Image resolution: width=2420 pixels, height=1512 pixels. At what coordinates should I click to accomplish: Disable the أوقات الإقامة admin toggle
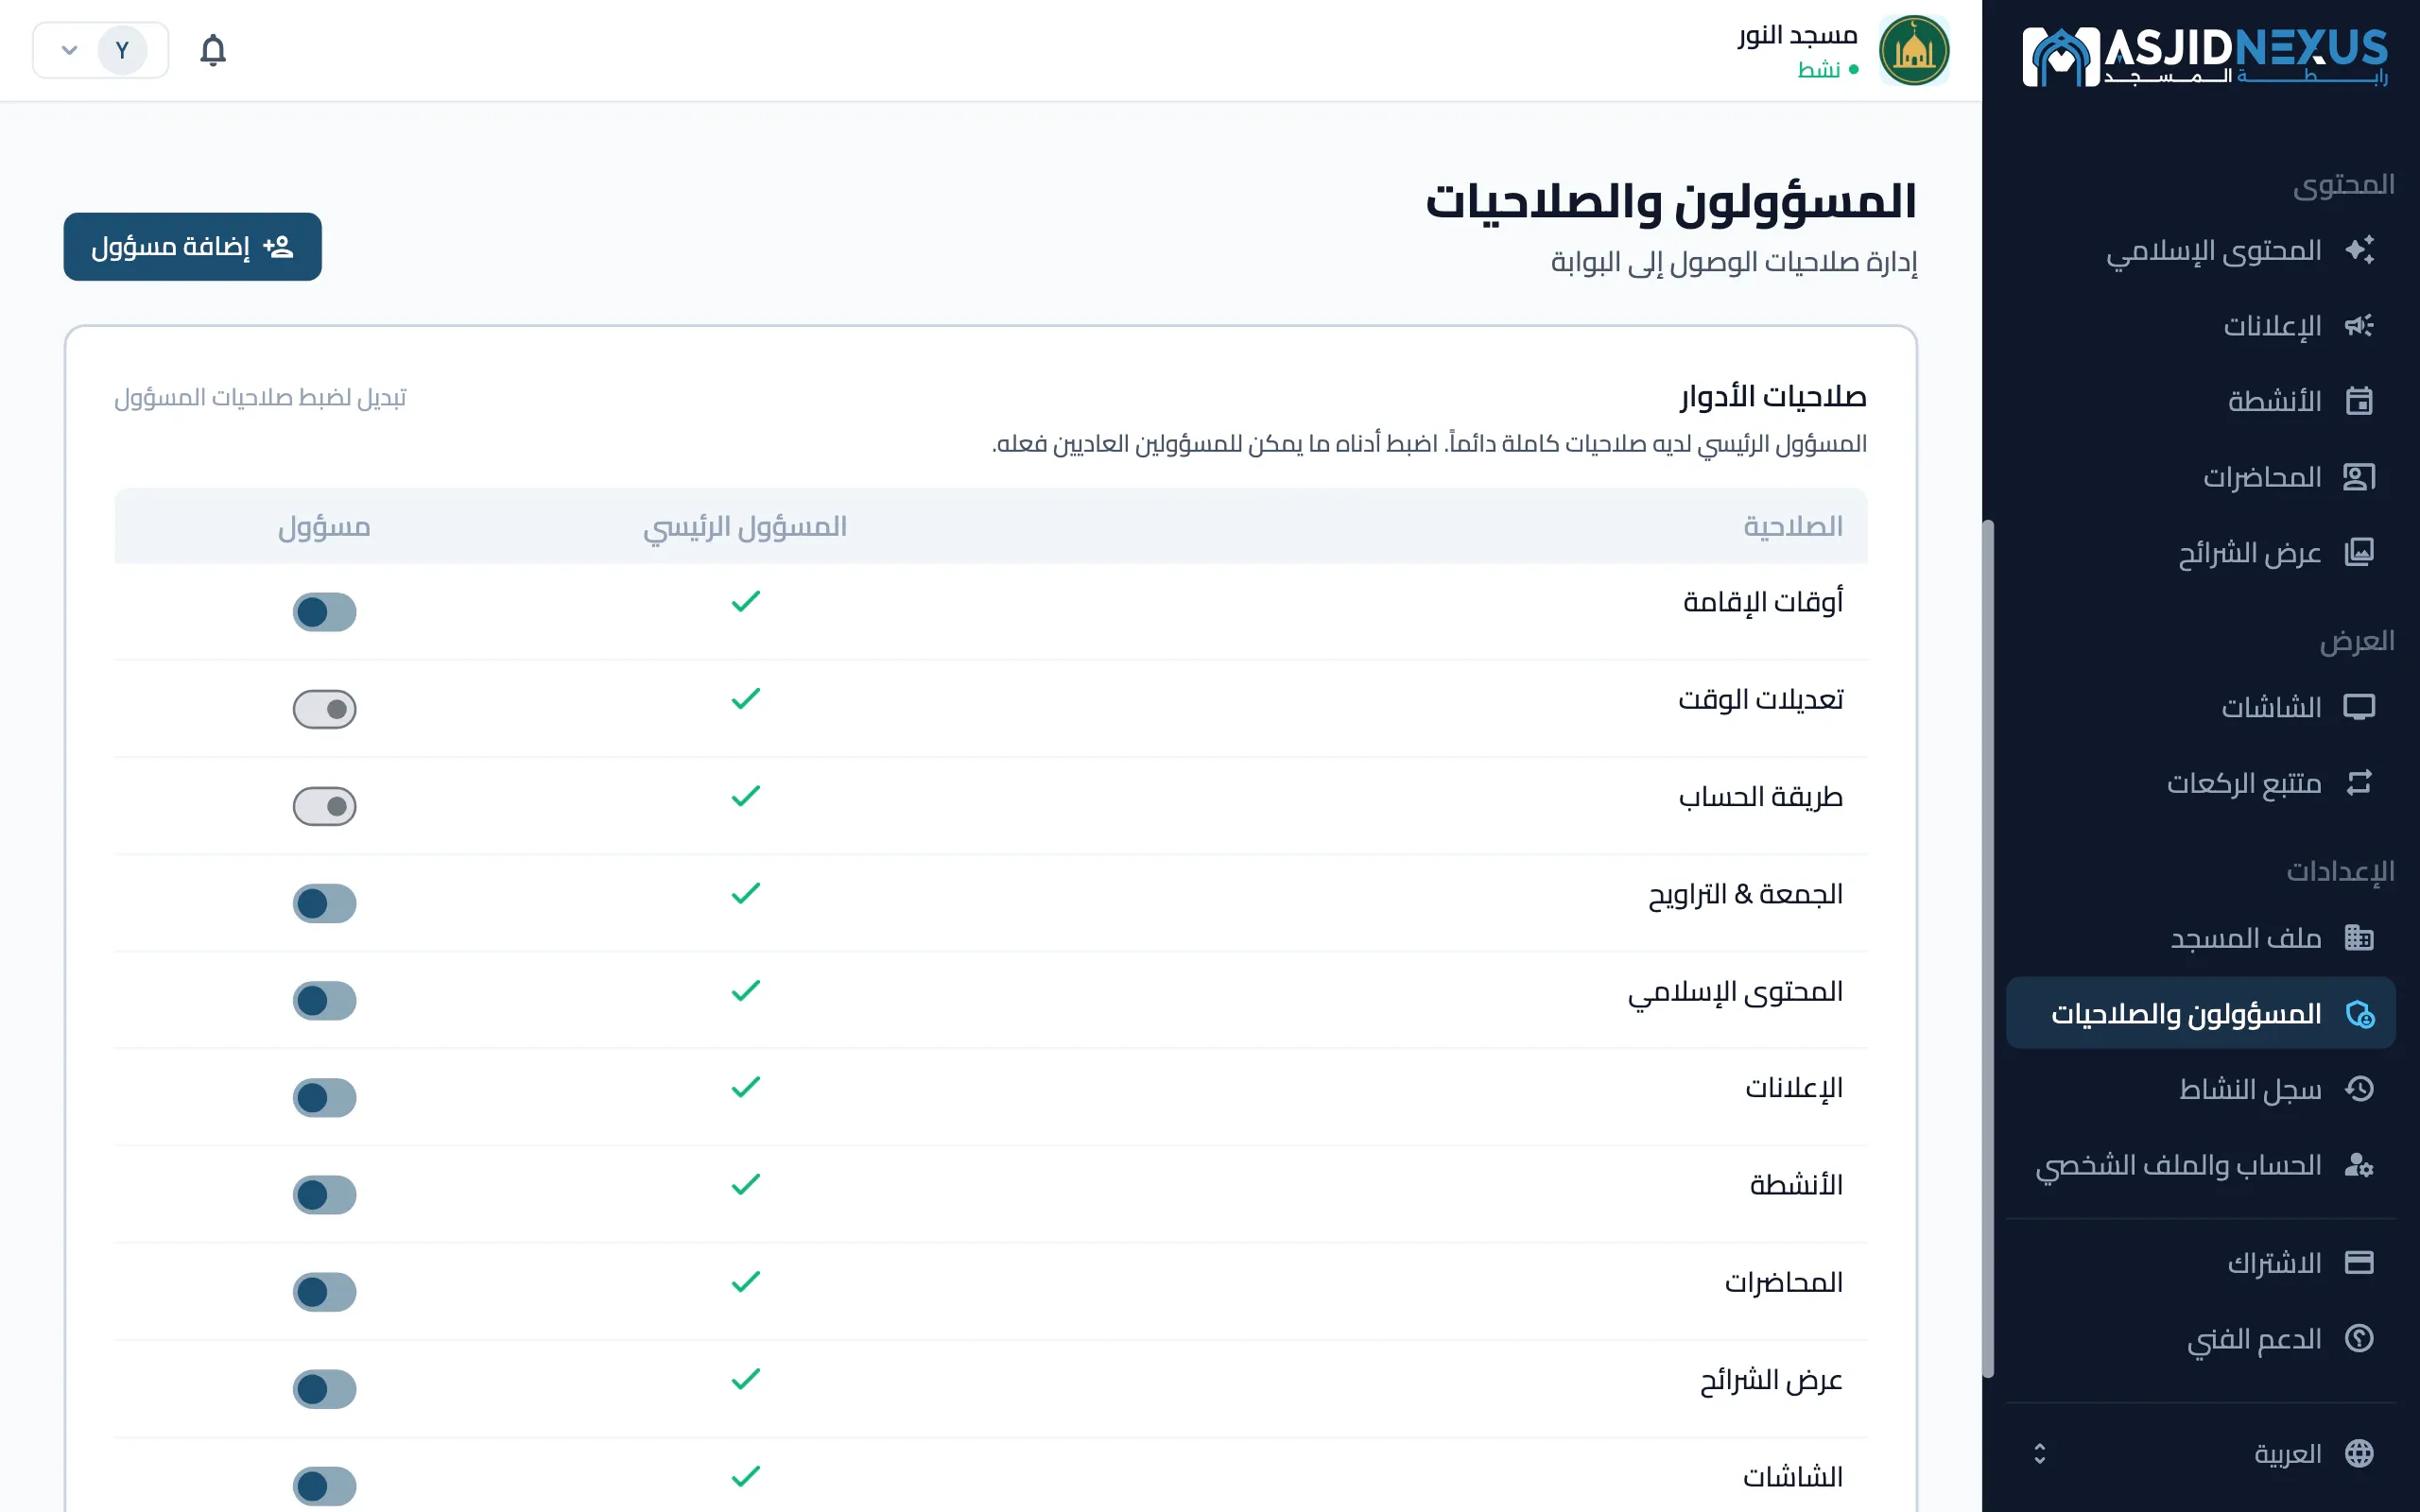point(324,612)
